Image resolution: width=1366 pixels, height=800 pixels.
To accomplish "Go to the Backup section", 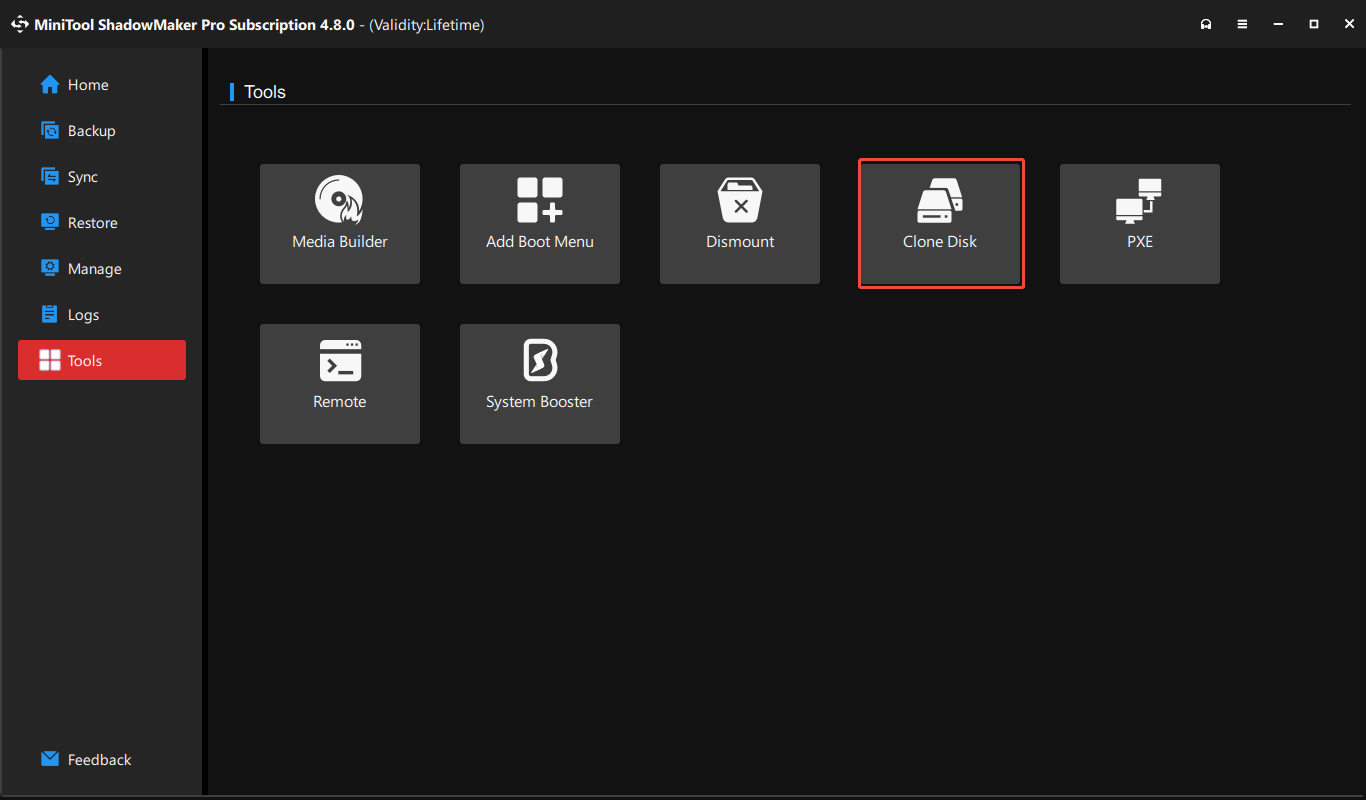I will 90,130.
